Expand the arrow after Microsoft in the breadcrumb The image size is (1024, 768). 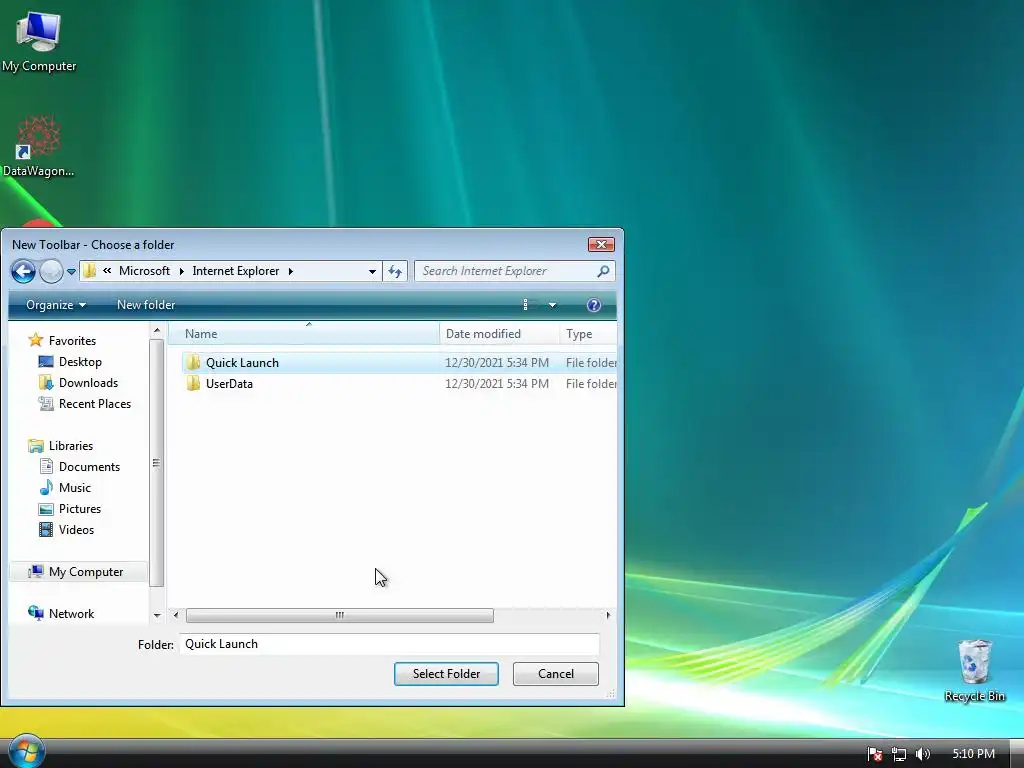coord(182,271)
